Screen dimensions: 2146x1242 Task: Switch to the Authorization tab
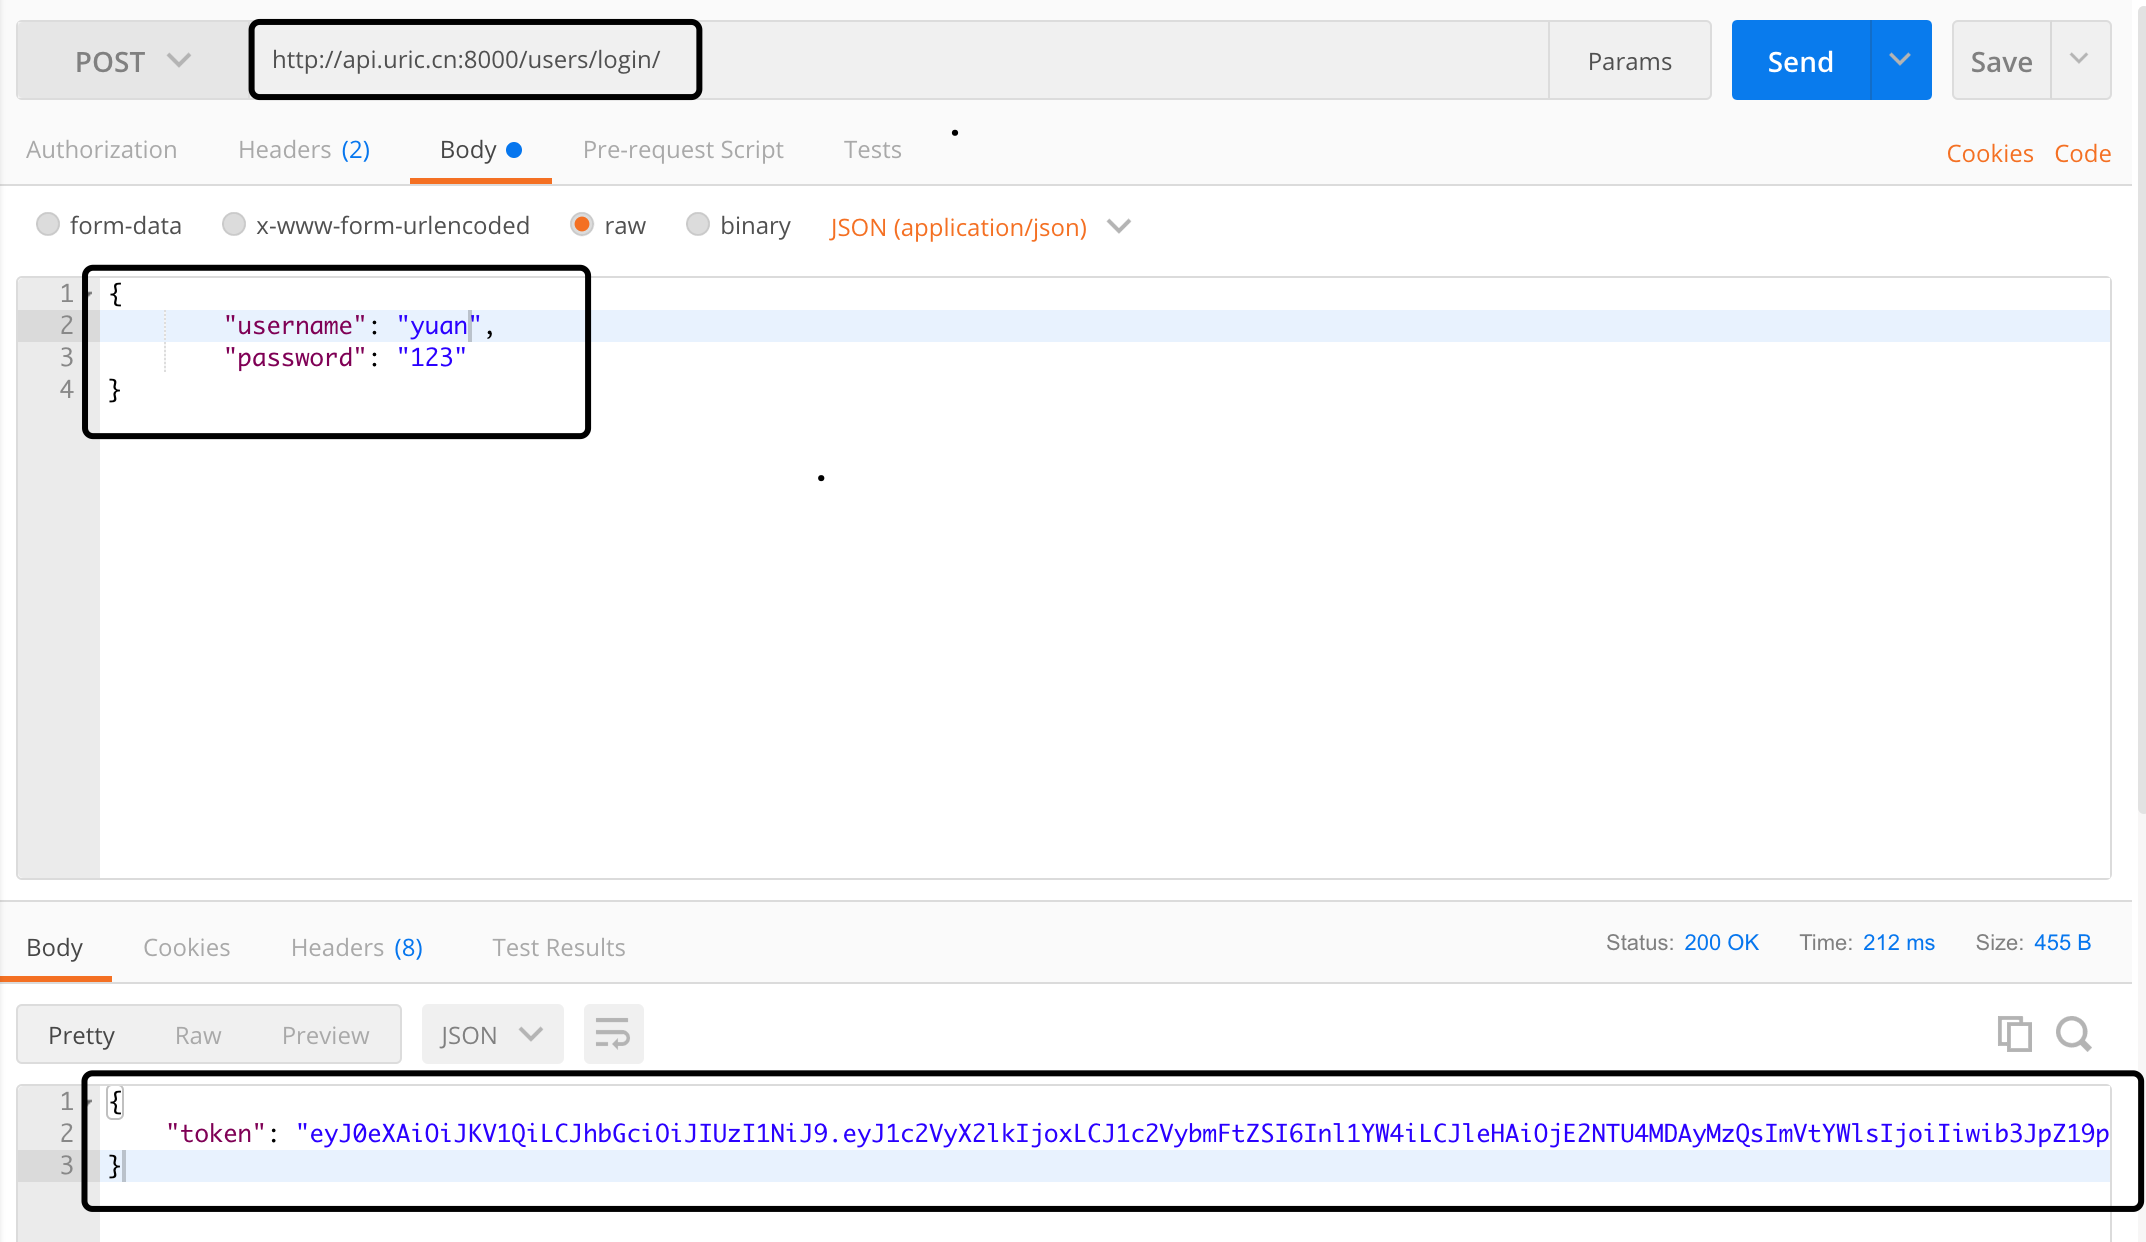(x=101, y=150)
